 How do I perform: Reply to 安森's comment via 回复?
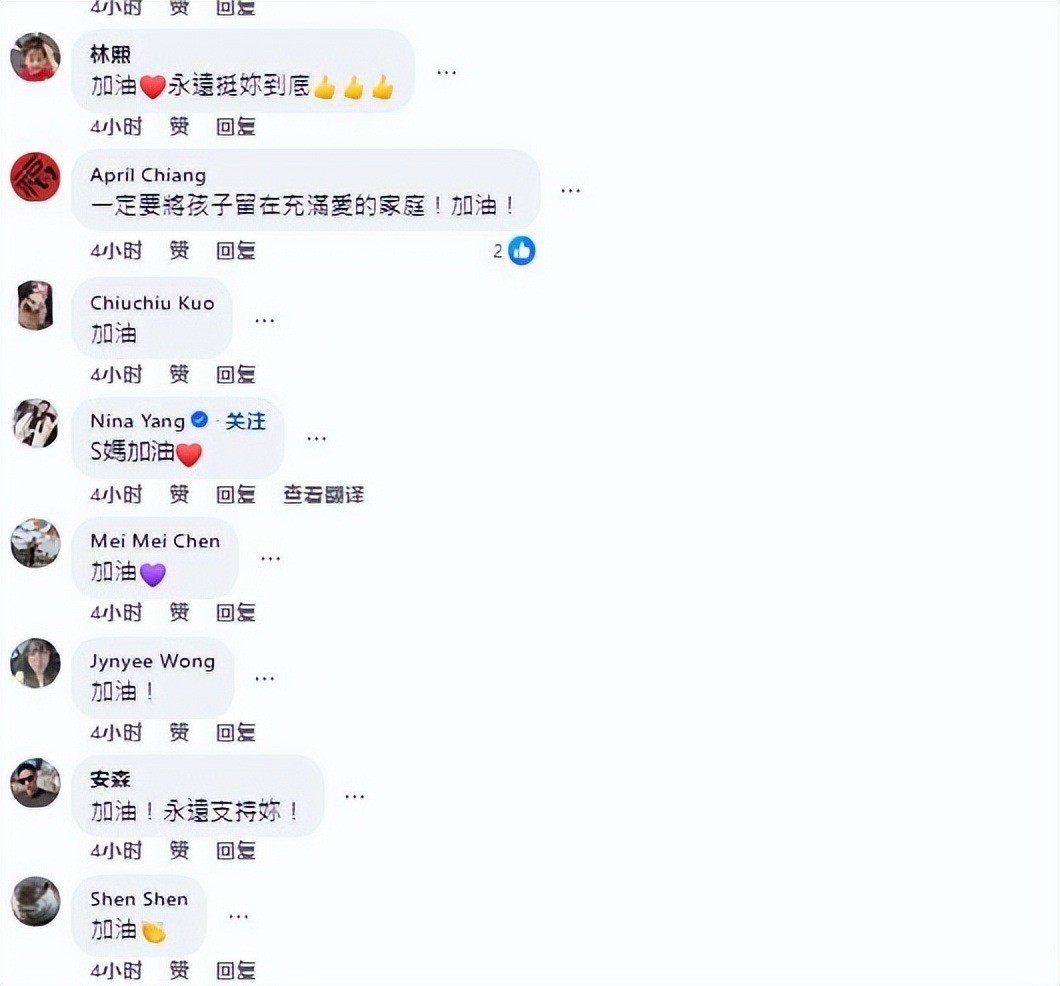(x=235, y=850)
